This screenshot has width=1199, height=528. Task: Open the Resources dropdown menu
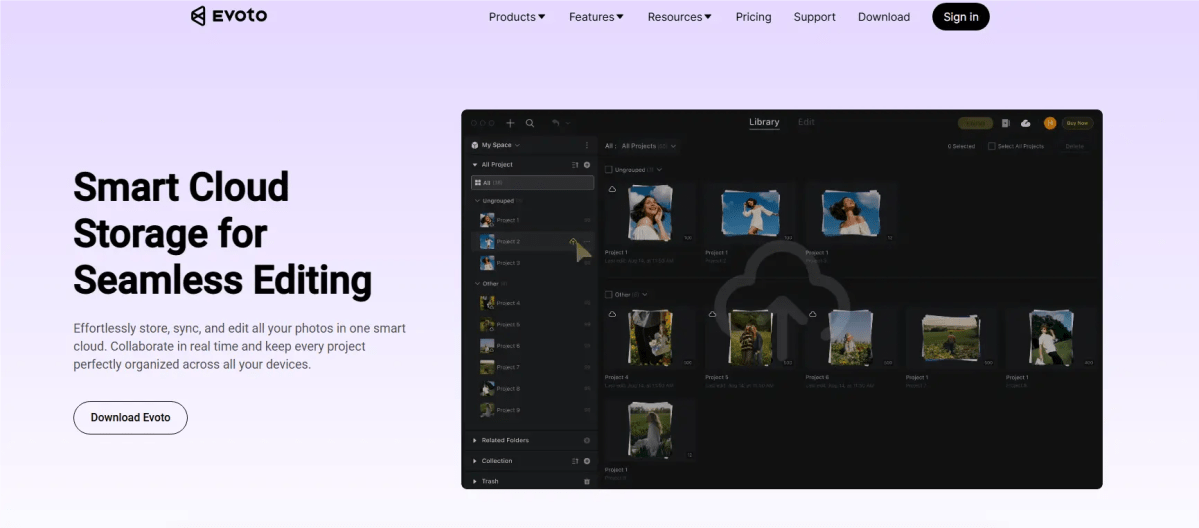tap(680, 17)
